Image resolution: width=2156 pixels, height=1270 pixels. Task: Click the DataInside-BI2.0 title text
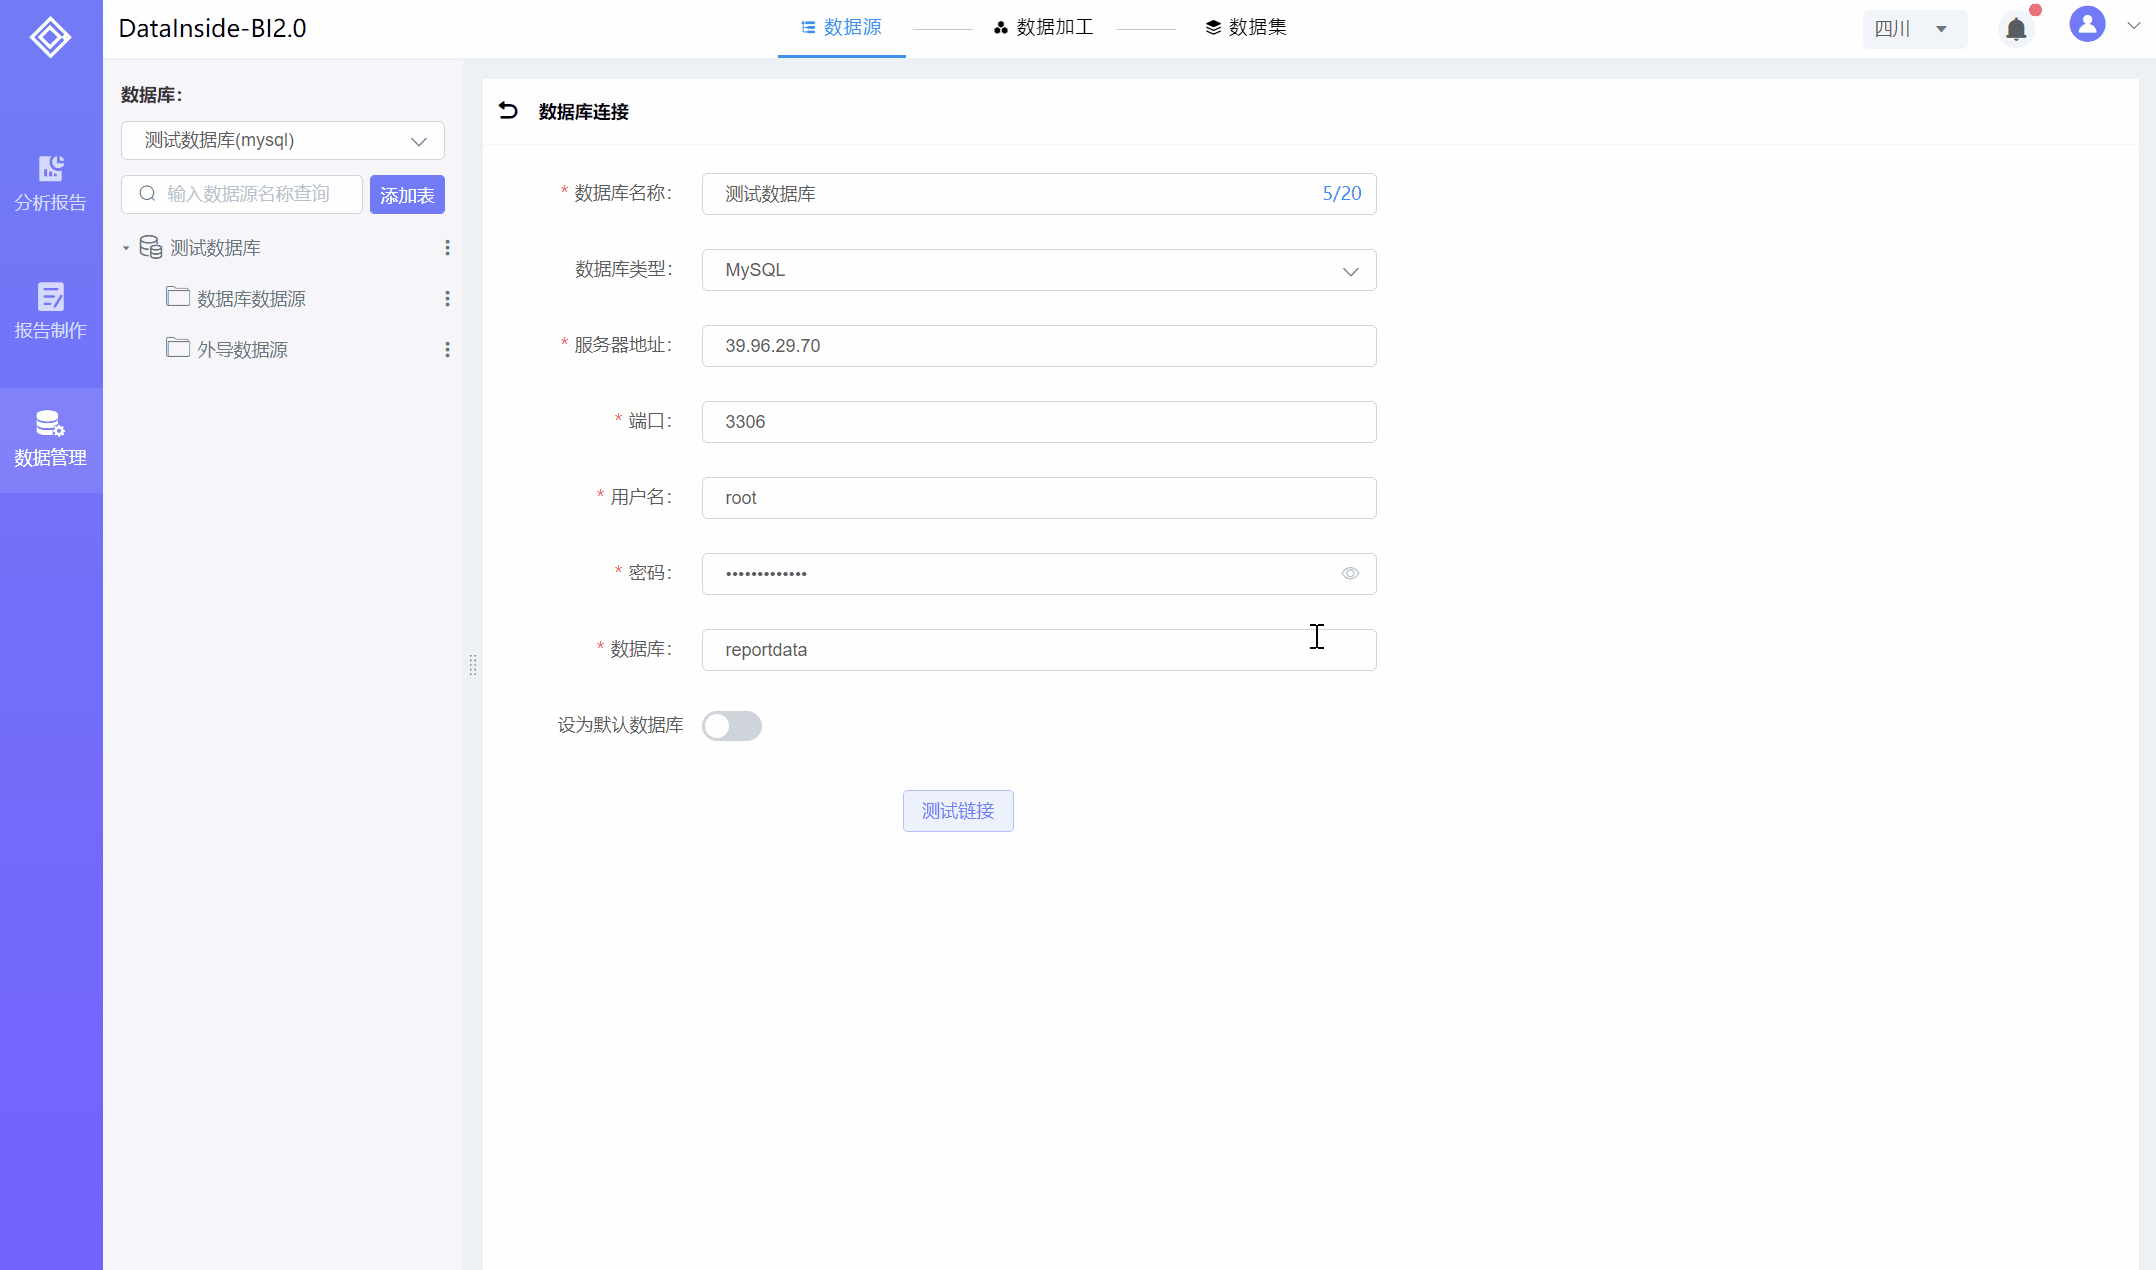point(212,28)
